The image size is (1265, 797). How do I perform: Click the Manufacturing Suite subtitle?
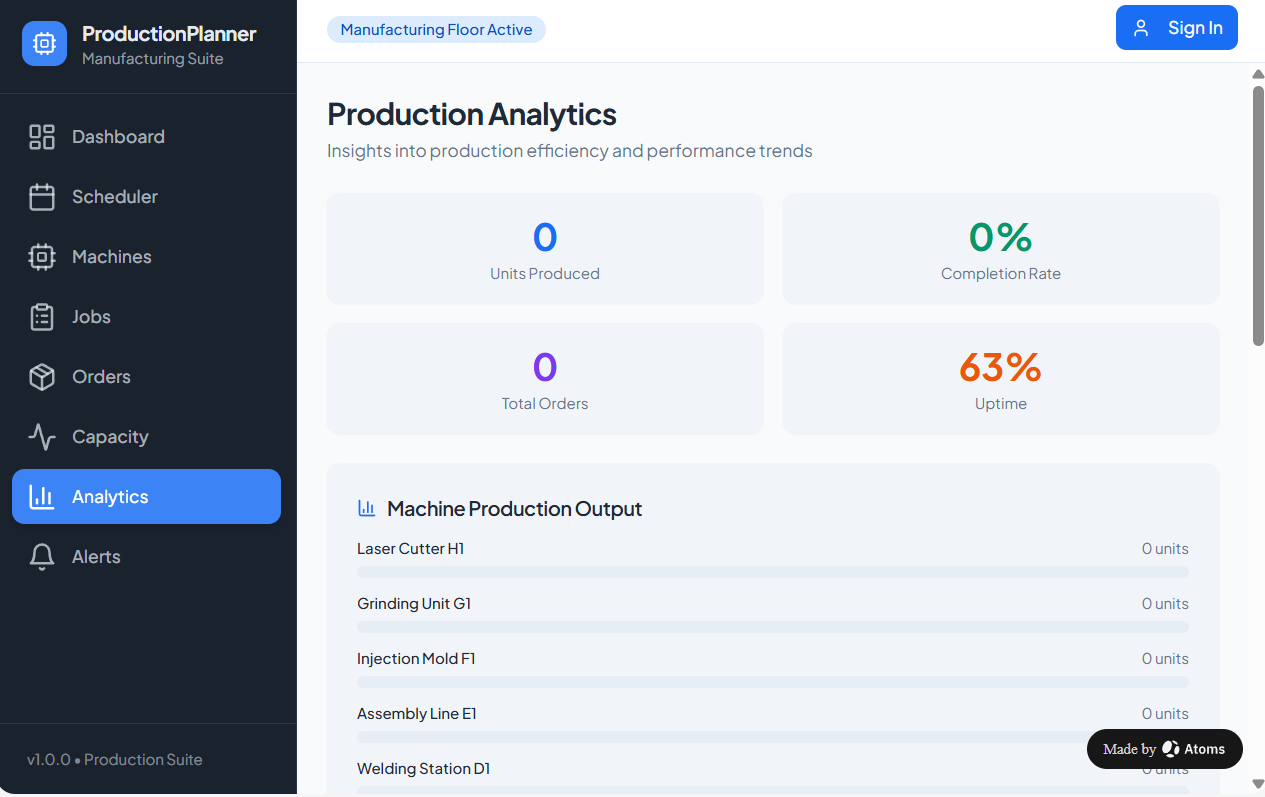(153, 59)
